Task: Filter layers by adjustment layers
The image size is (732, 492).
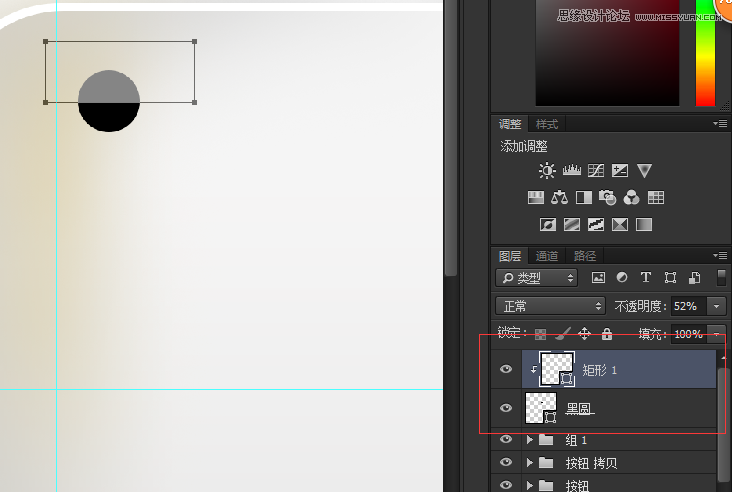Action: click(x=622, y=278)
